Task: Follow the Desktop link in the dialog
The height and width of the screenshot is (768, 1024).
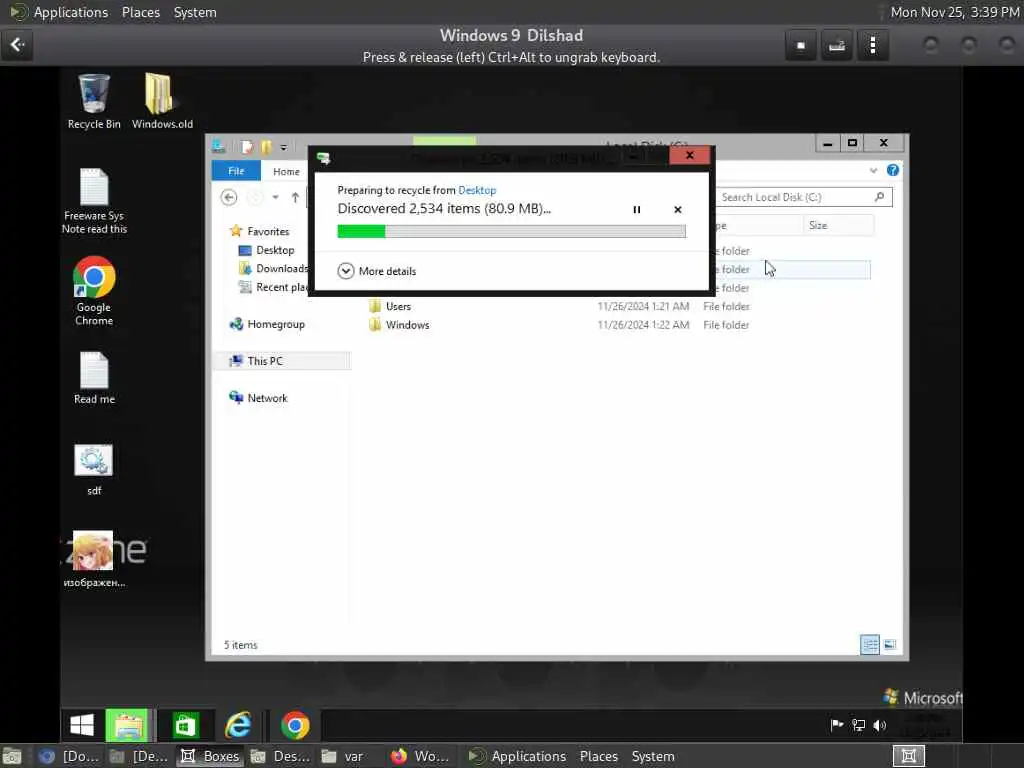Action: (x=477, y=190)
